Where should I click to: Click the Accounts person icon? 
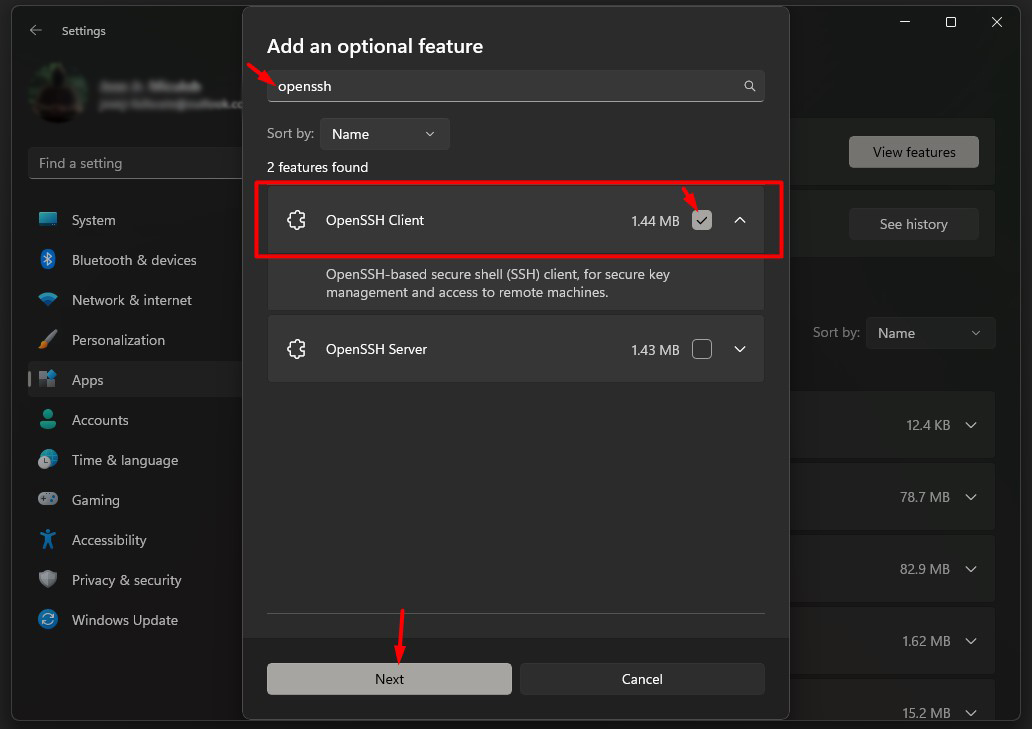[47, 419]
